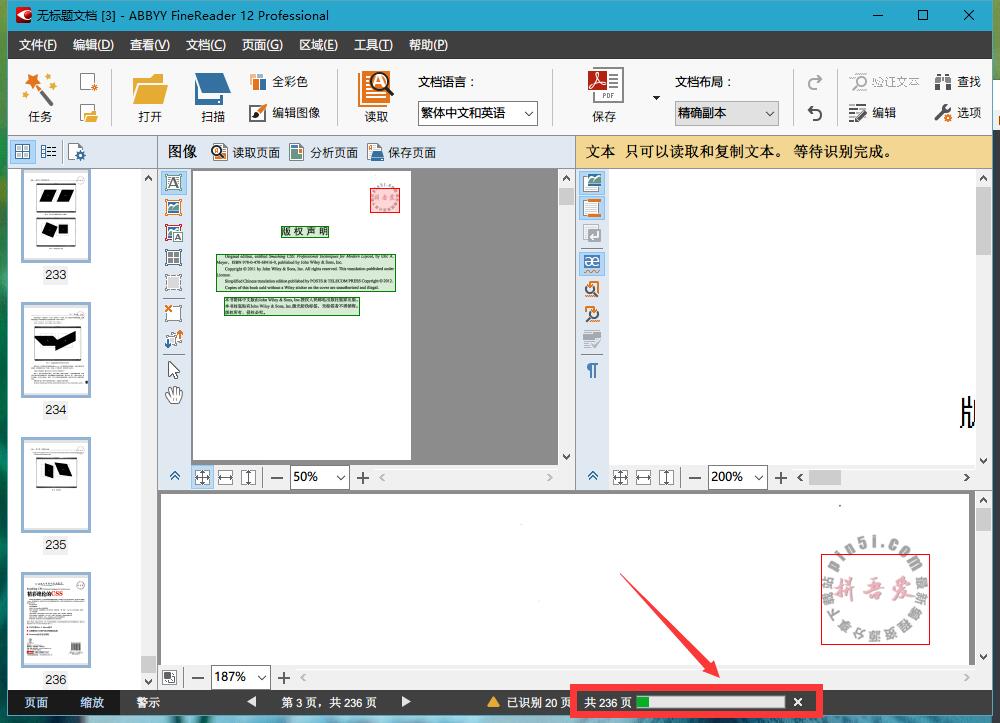1000x723 pixels.
Task: Select the hand pan tool
Action: pyautogui.click(x=173, y=395)
